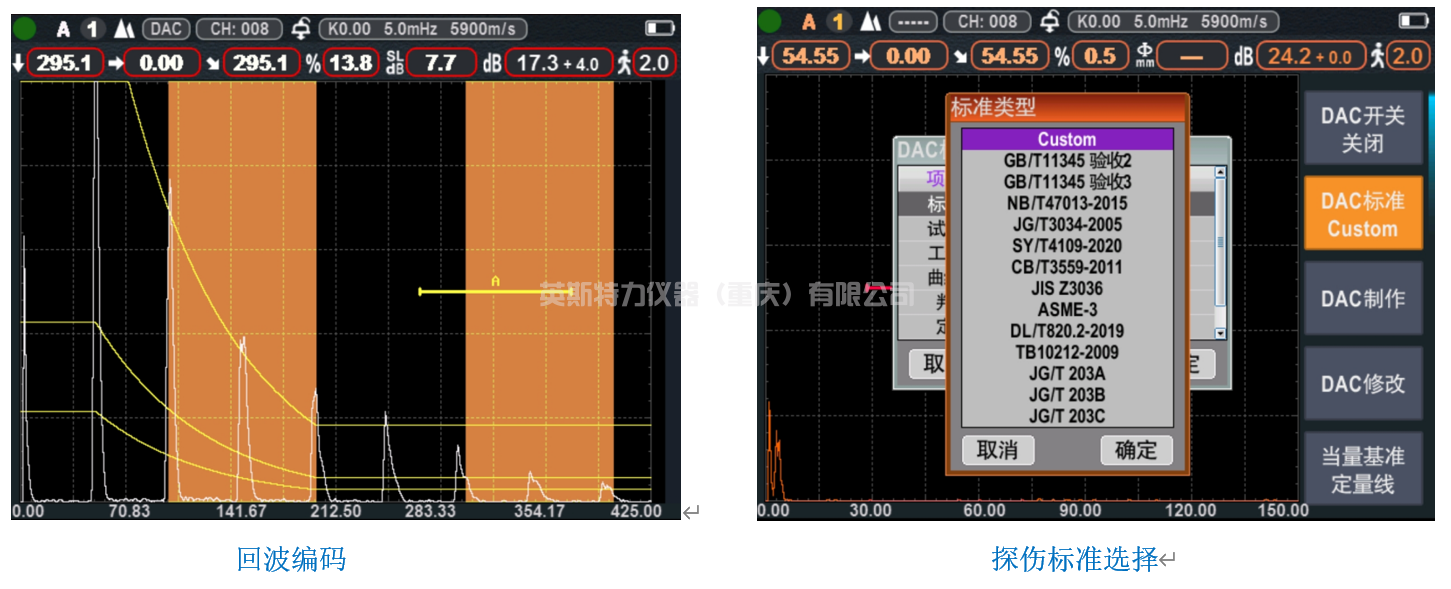The width and height of the screenshot is (1451, 589).
Task: Choose ASME-3 in the standard type list
Action: tap(1067, 309)
